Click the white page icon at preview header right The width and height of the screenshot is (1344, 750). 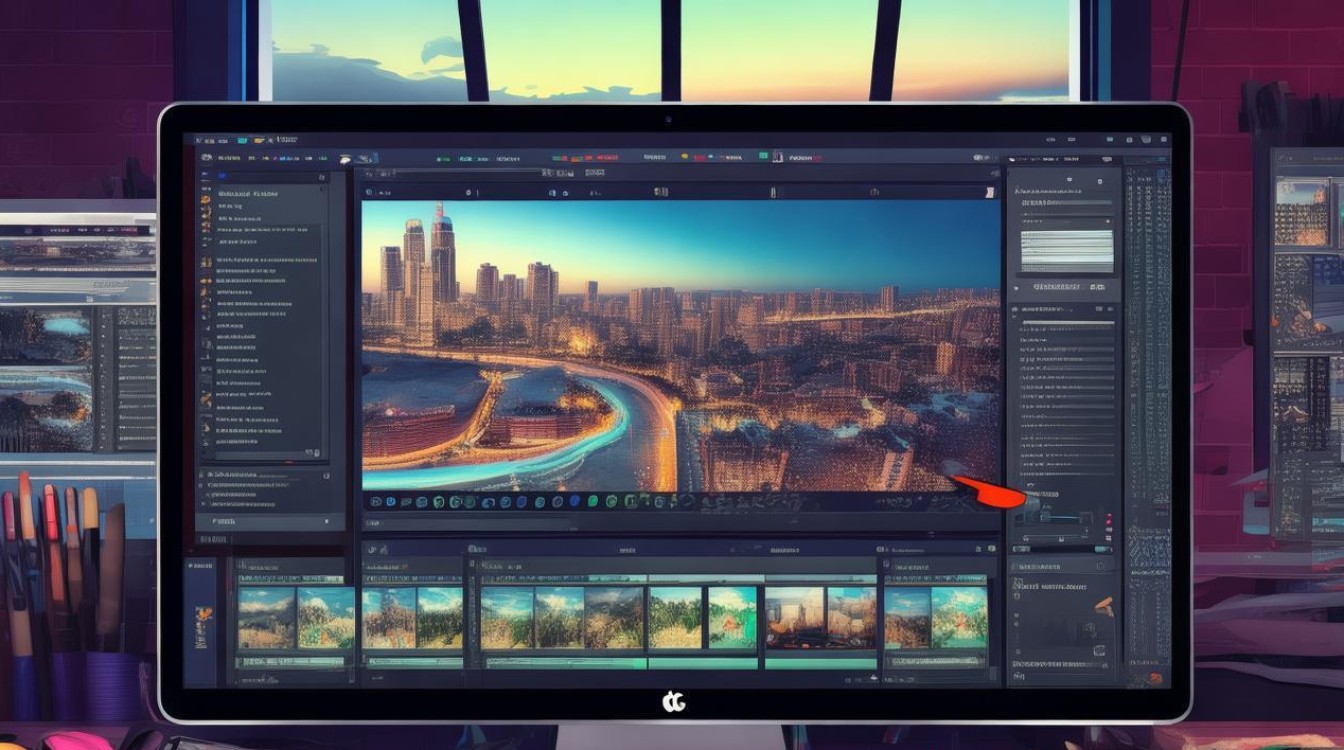988,191
